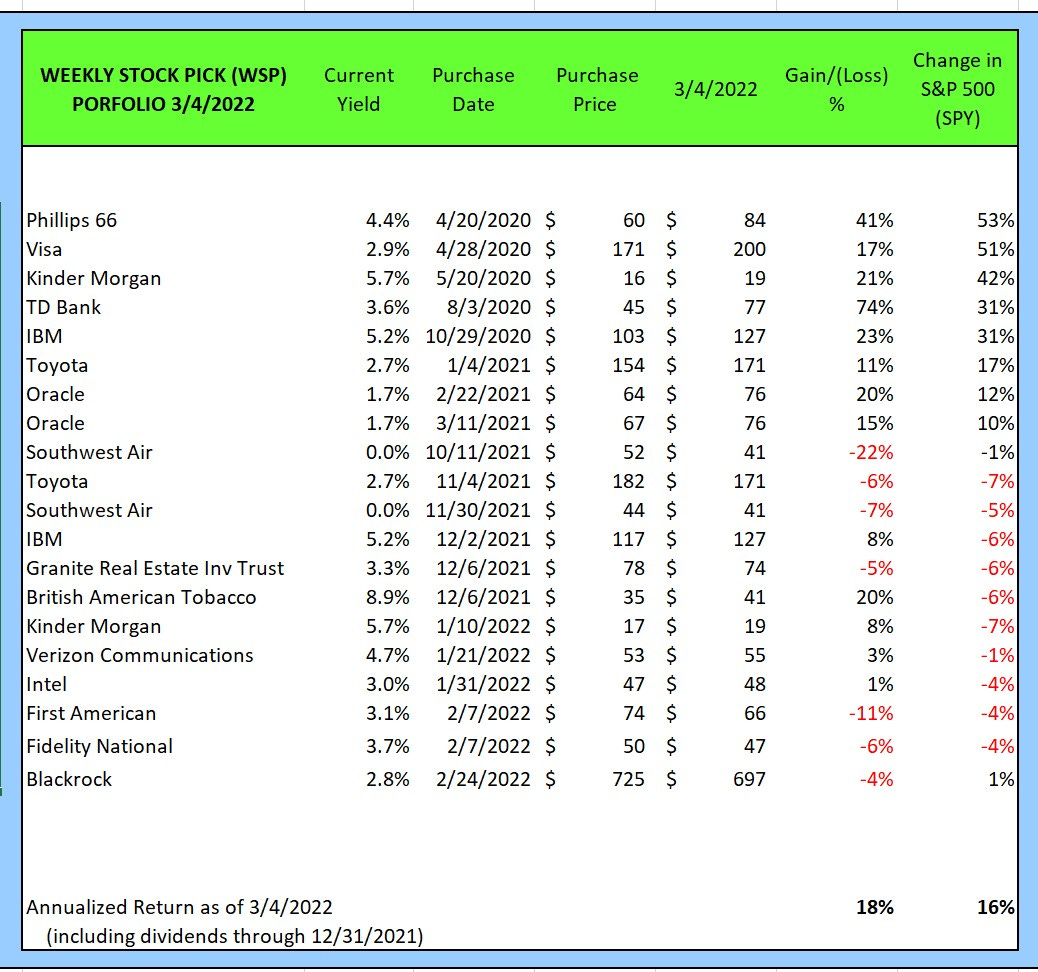The height and width of the screenshot is (972, 1038).
Task: Select Kinder Morgan purchase date '5/20/2020'
Action: pos(483,278)
